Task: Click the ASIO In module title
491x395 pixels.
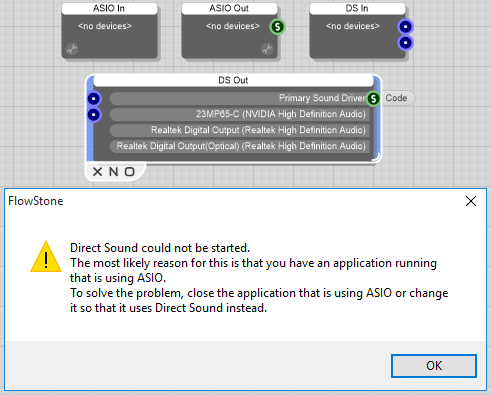Action: click(109, 8)
